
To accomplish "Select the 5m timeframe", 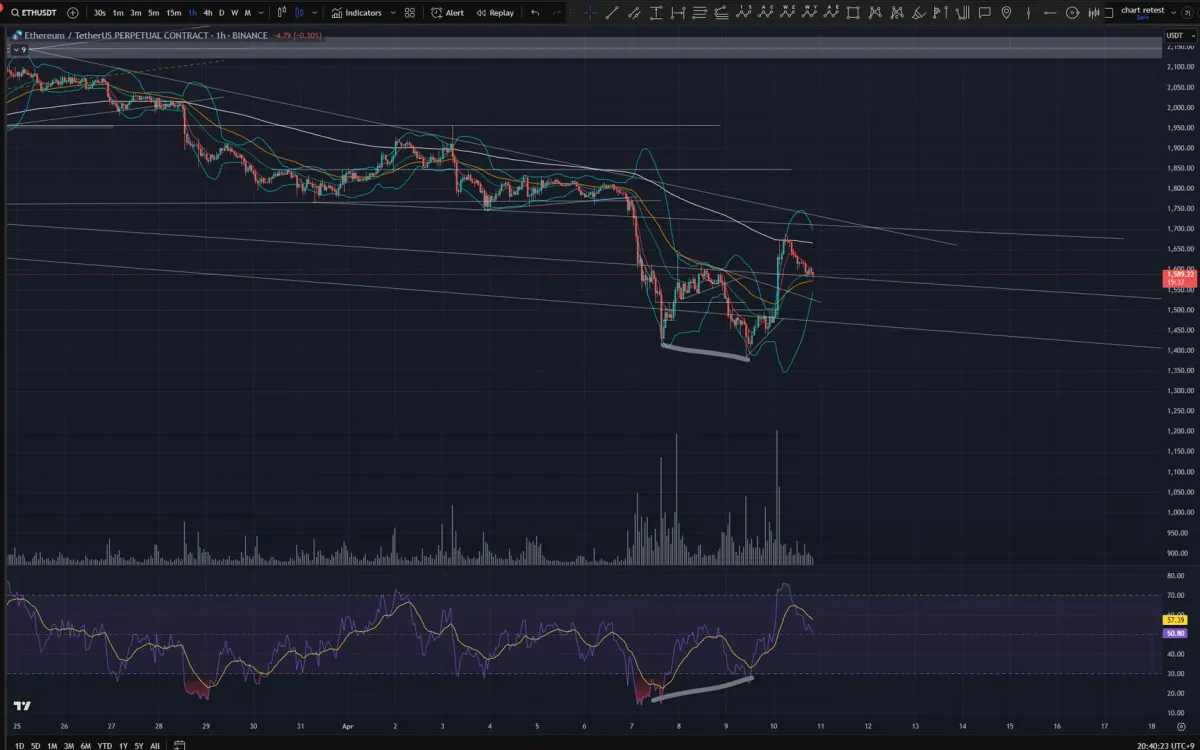I will [154, 13].
